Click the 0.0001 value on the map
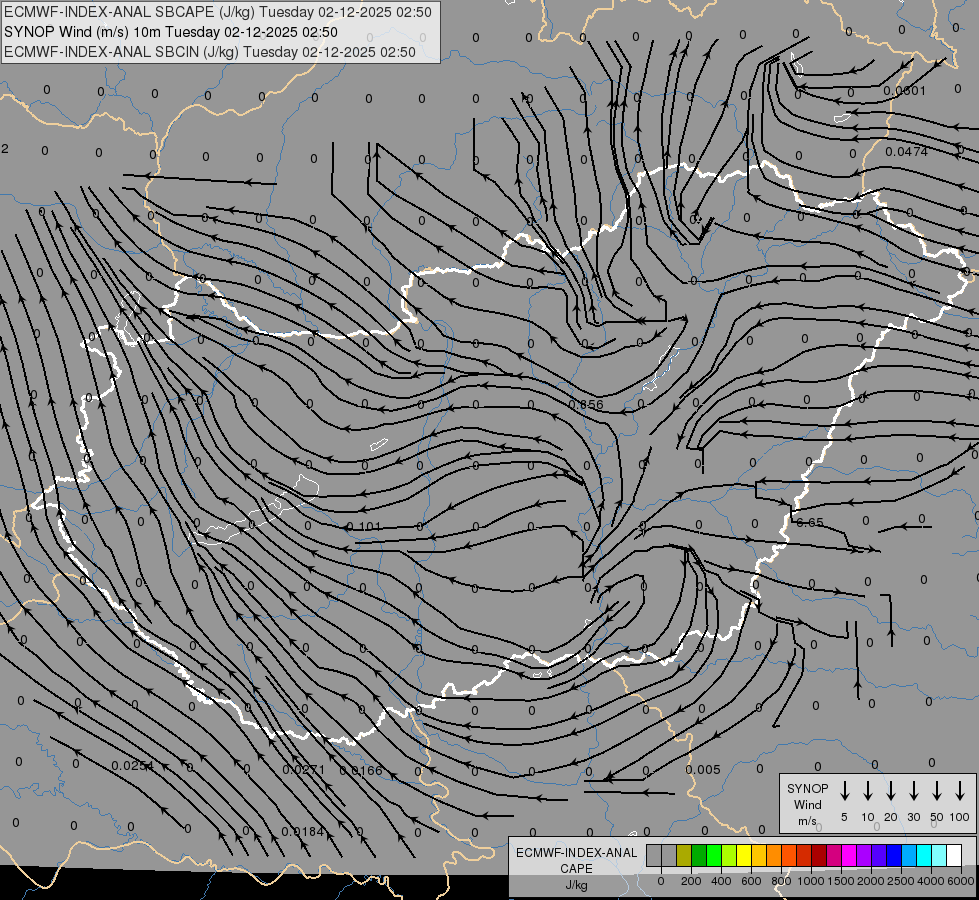This screenshot has height=900, width=979. tap(905, 91)
